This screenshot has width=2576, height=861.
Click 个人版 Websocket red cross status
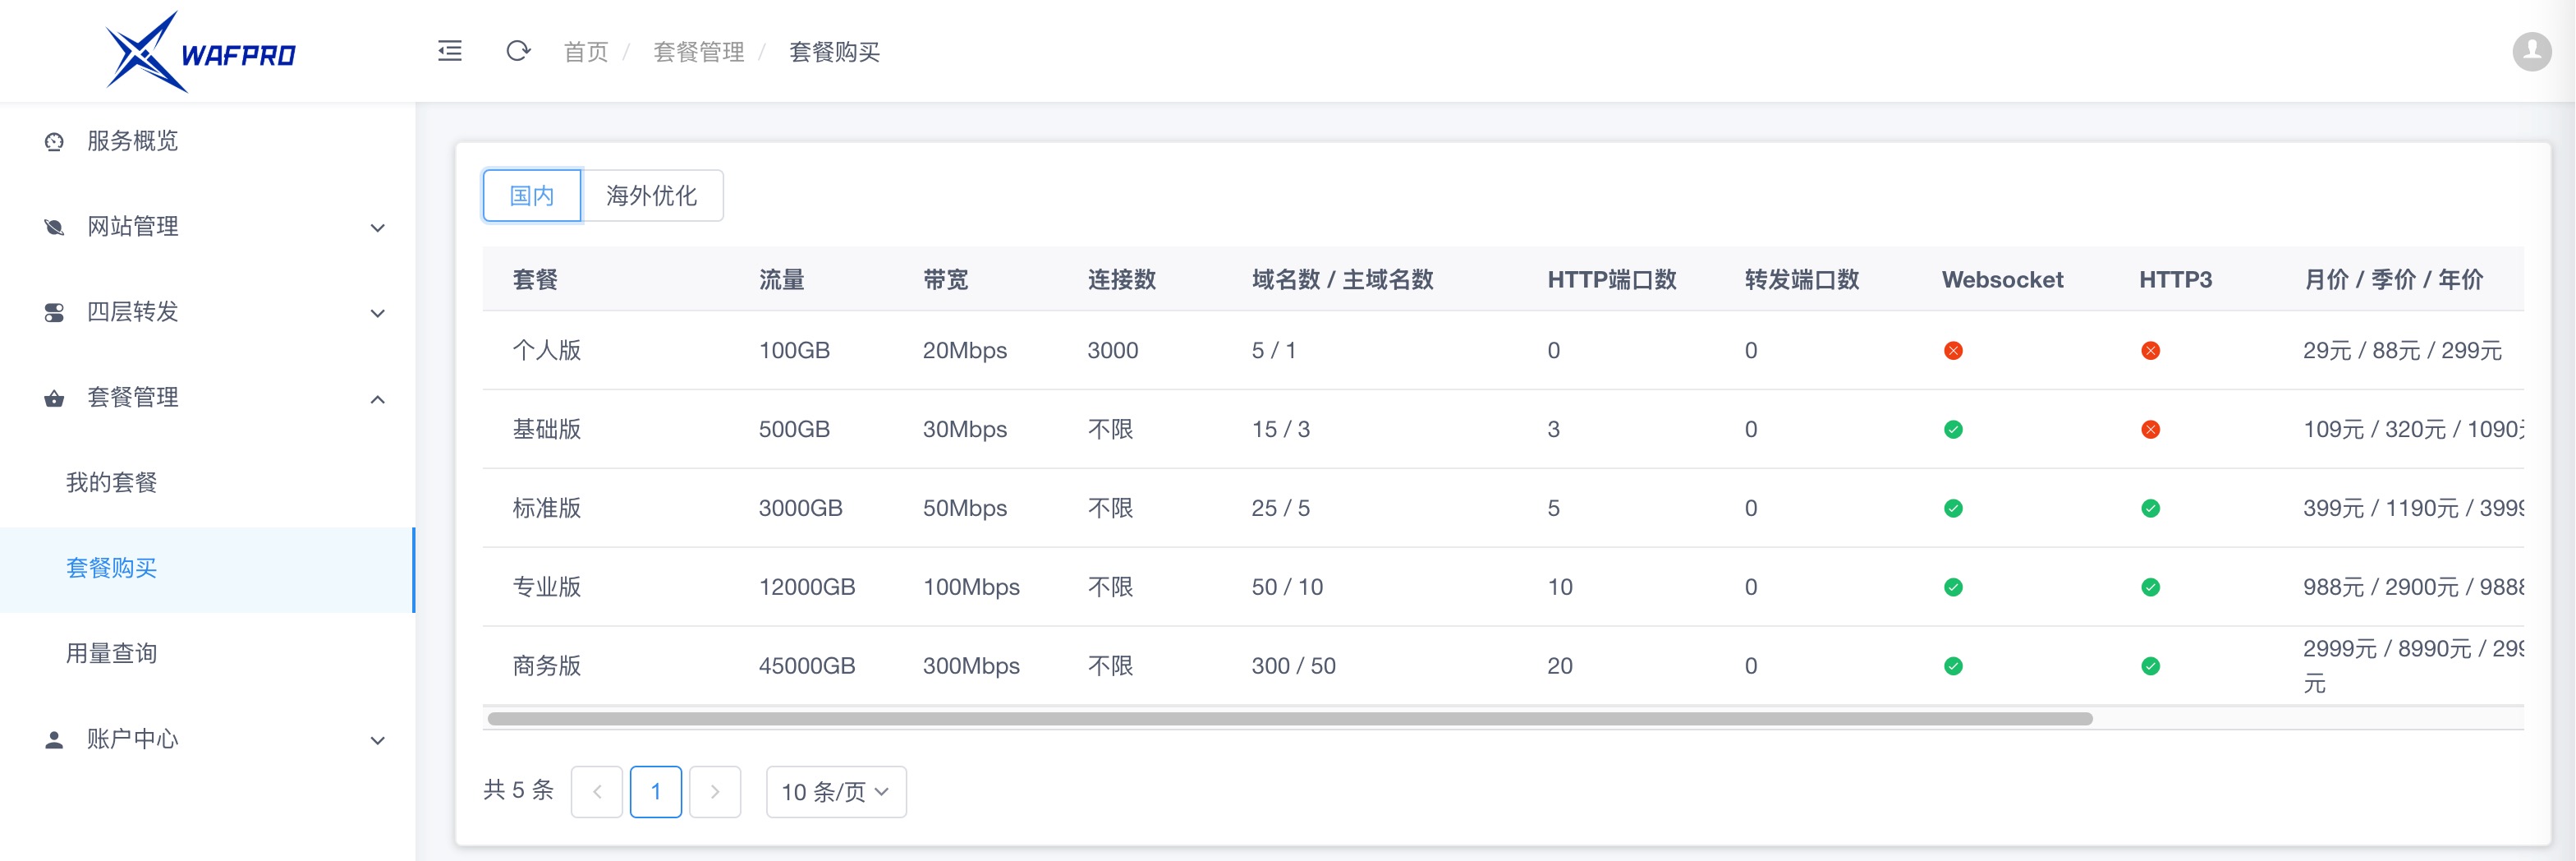pyautogui.click(x=1952, y=351)
